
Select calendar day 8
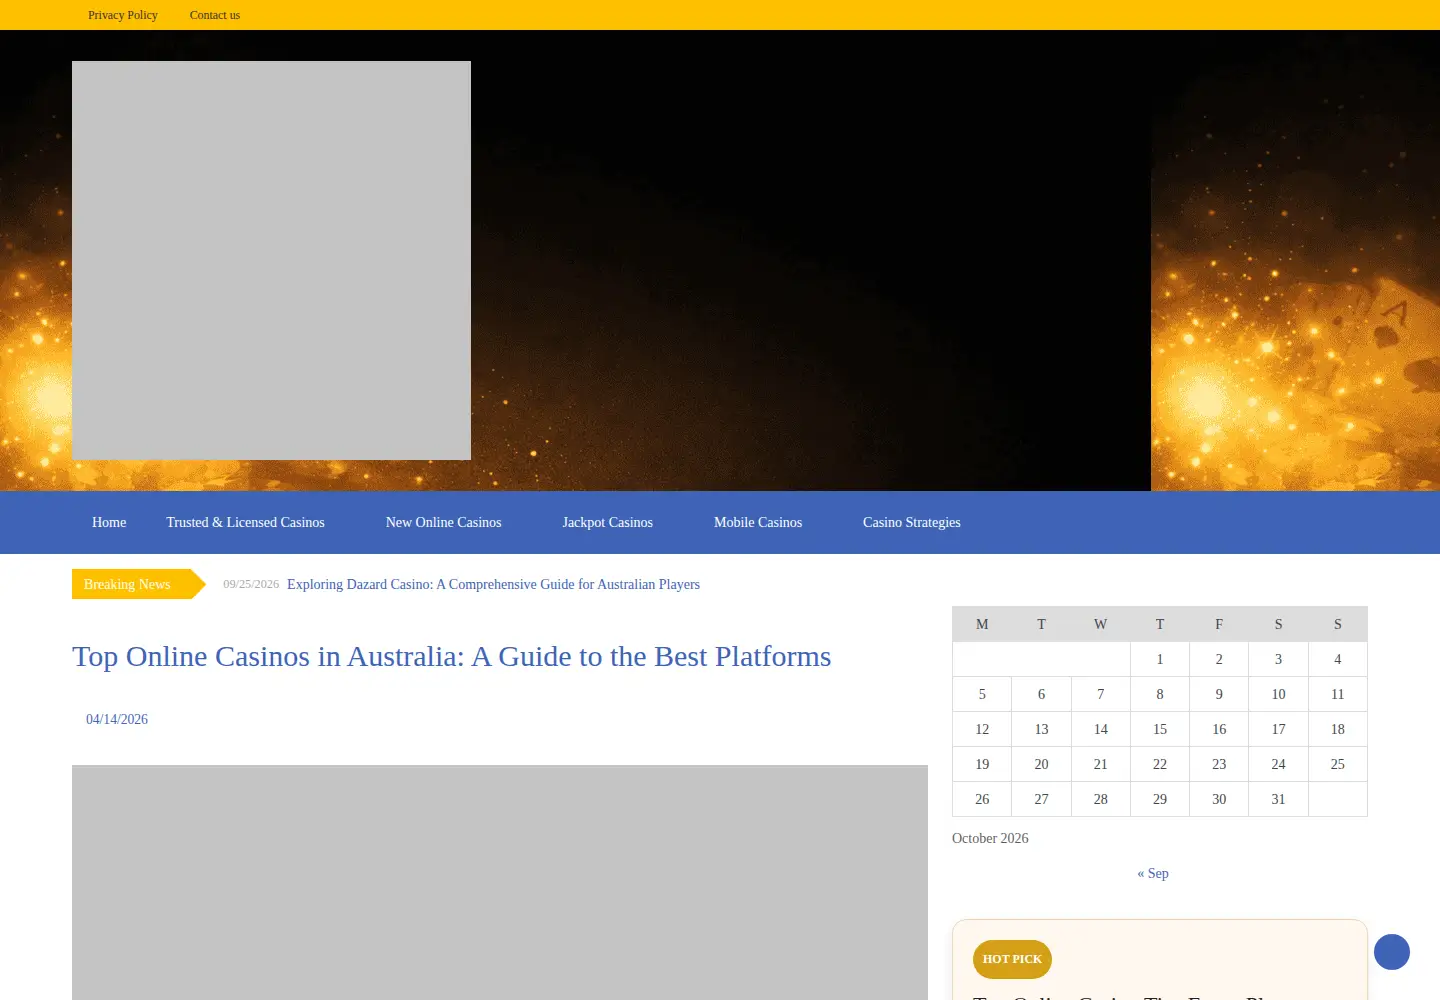[1160, 694]
